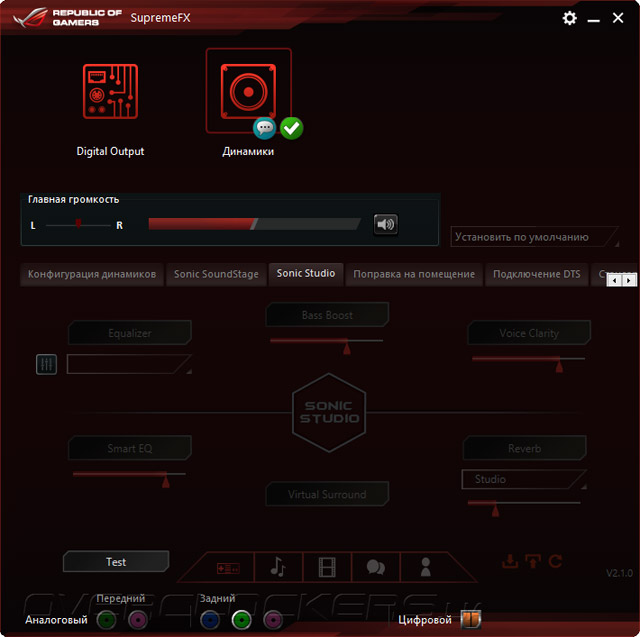Screen dimensions: 640x637
Task: Toggle the Bass Boost effect
Action: coord(327,315)
